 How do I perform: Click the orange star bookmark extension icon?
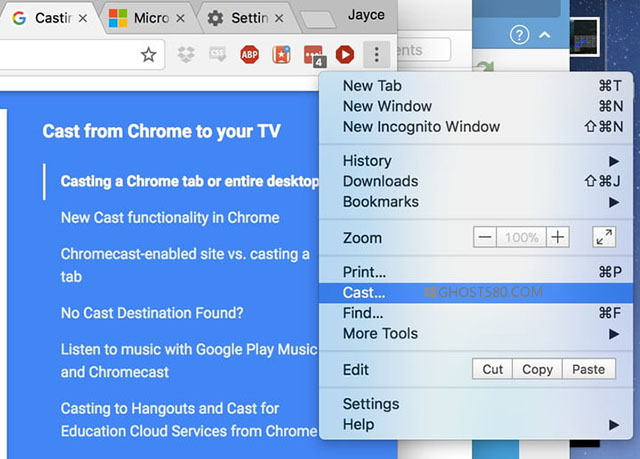[x=282, y=54]
